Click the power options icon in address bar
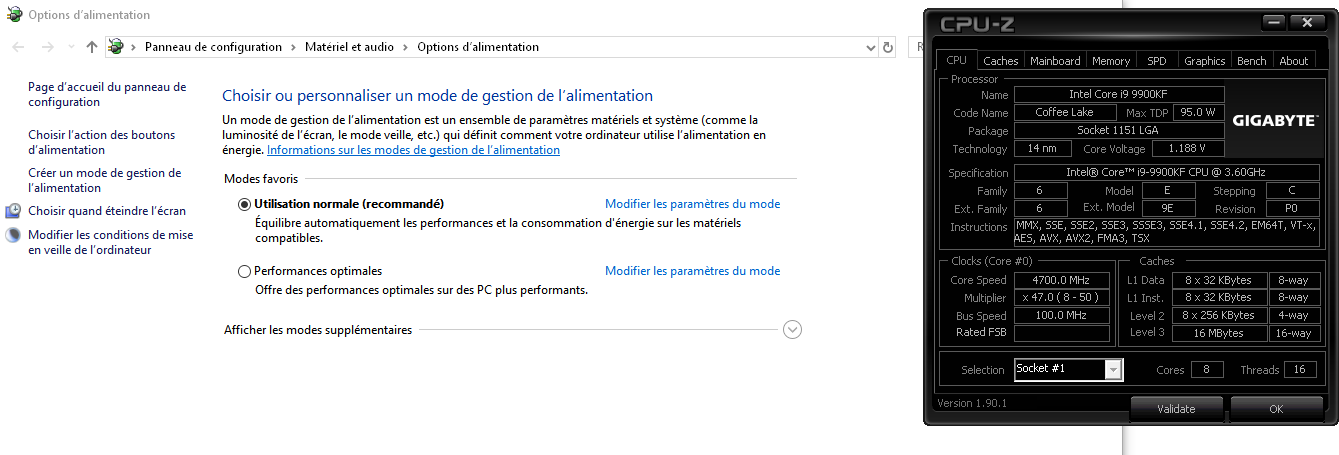1339x455 pixels. pyautogui.click(x=116, y=47)
